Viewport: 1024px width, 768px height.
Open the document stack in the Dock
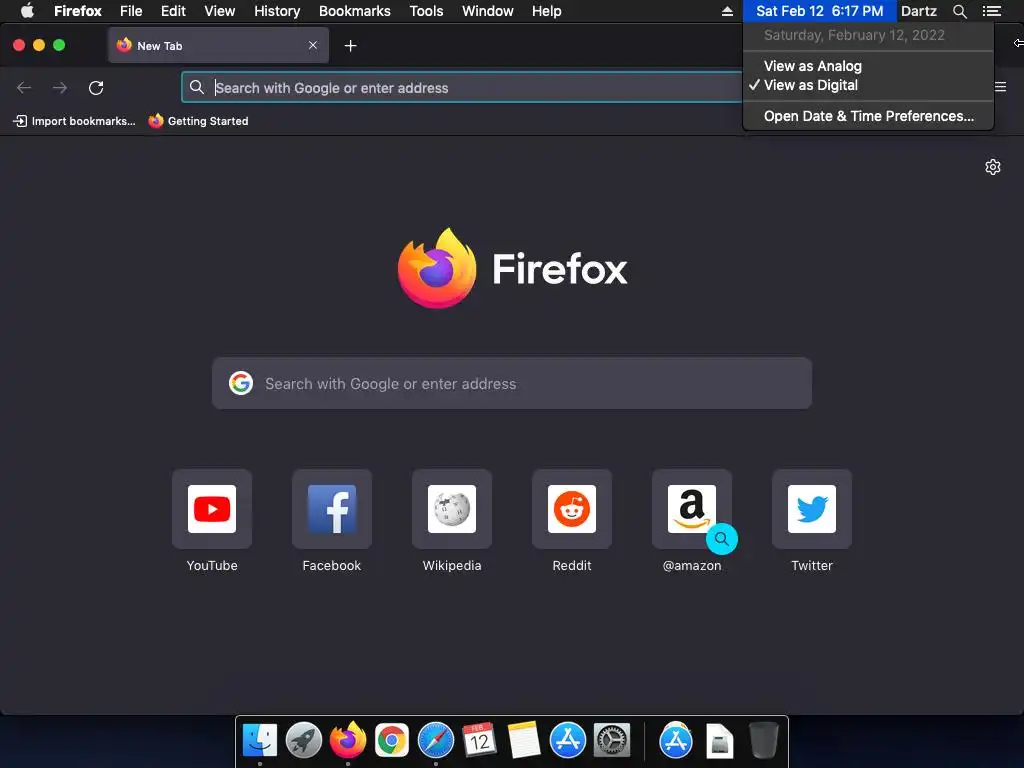[x=720, y=741]
